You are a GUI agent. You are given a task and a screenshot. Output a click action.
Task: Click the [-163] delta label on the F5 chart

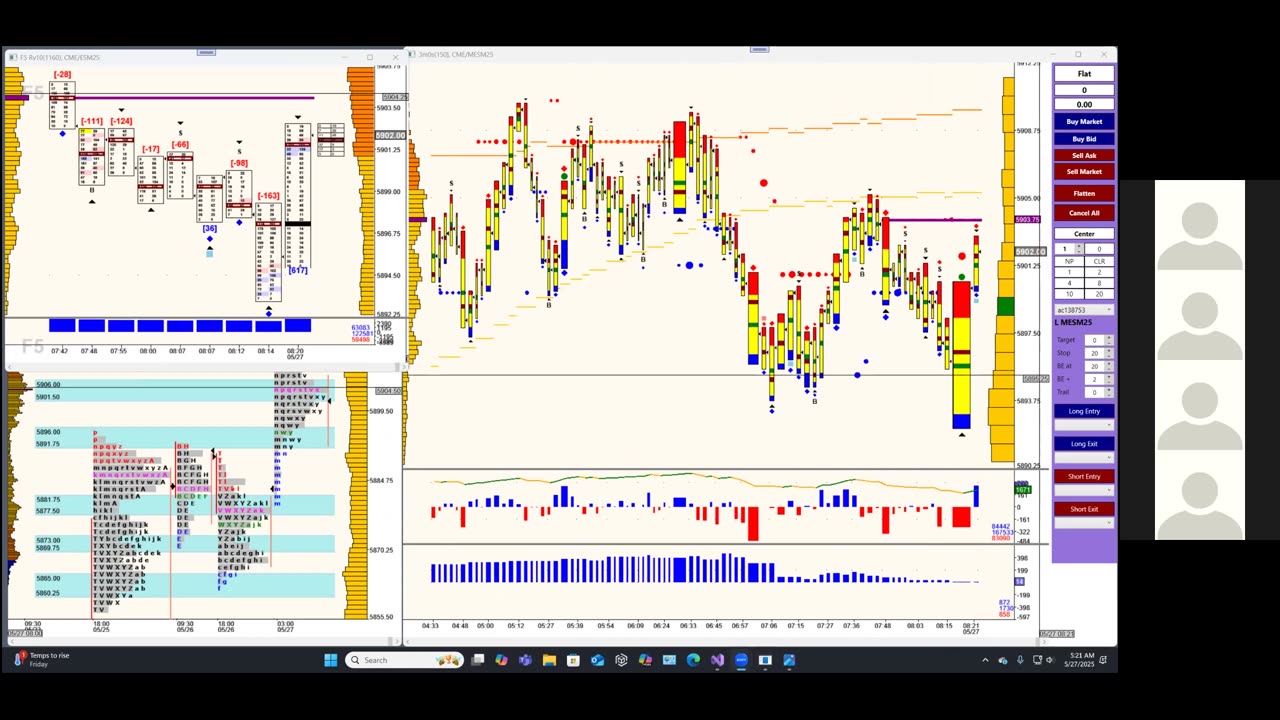click(x=268, y=196)
